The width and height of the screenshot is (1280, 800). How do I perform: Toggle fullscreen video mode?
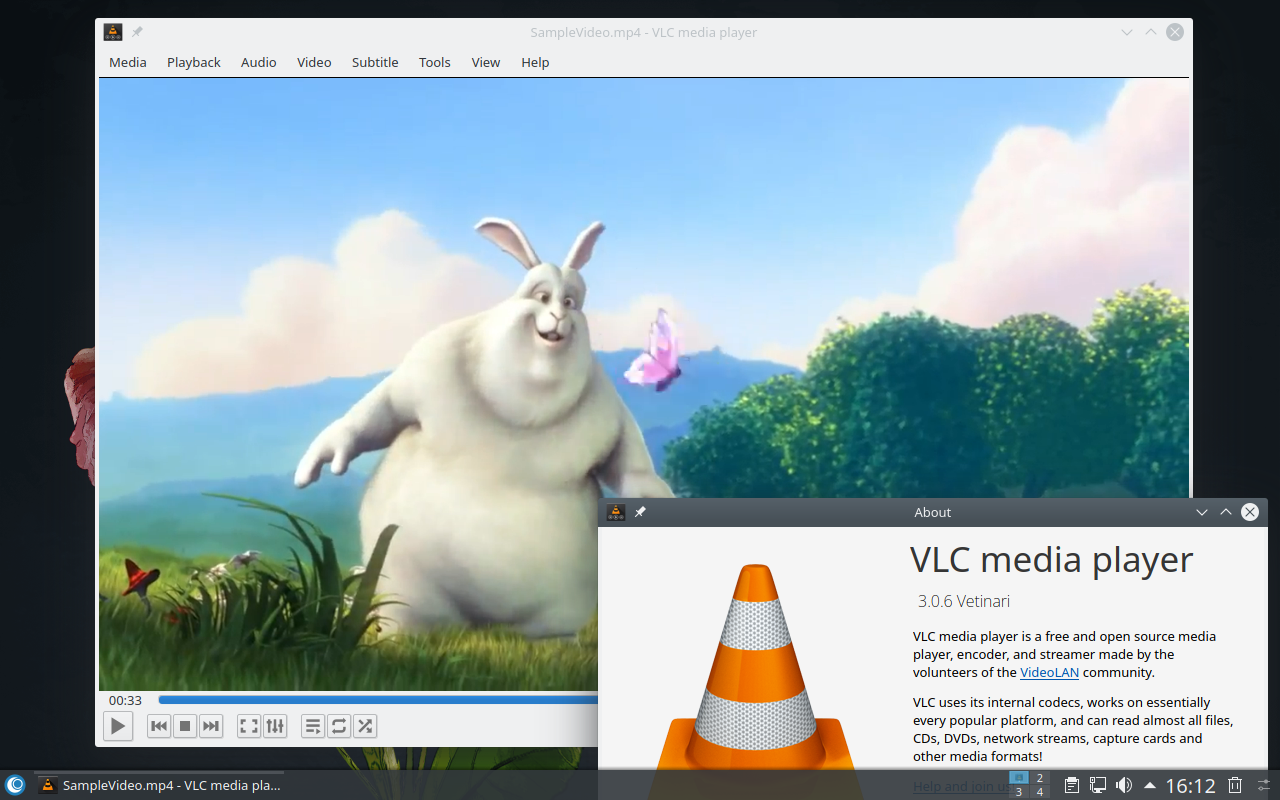249,726
